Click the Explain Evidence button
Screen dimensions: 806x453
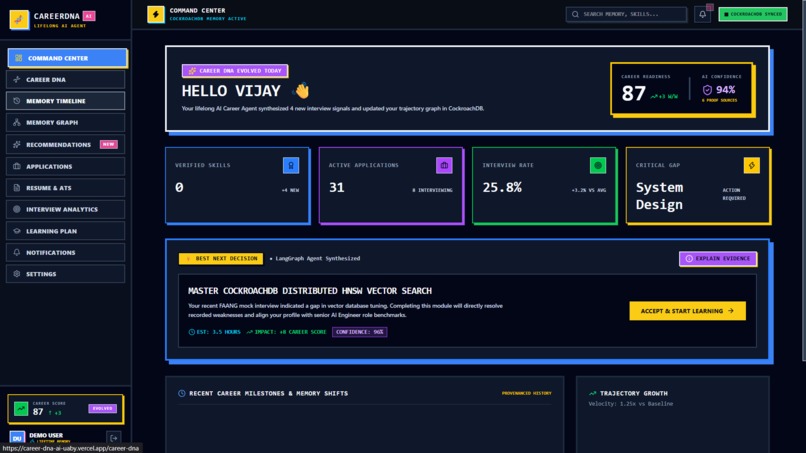tap(718, 259)
